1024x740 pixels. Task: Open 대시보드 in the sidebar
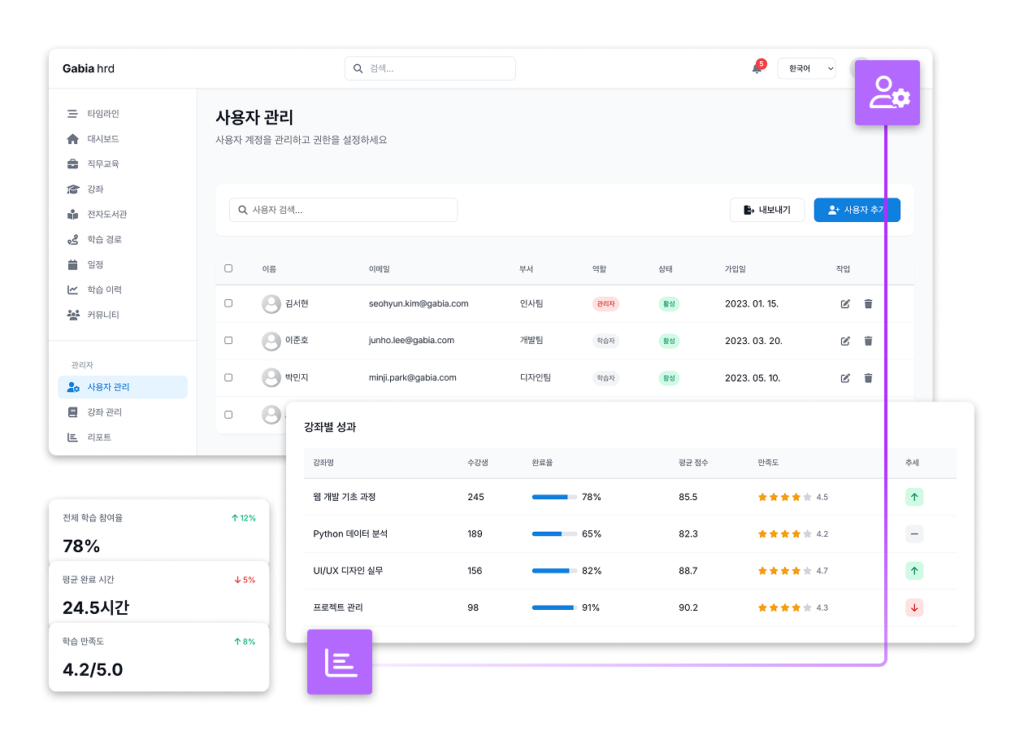point(102,139)
